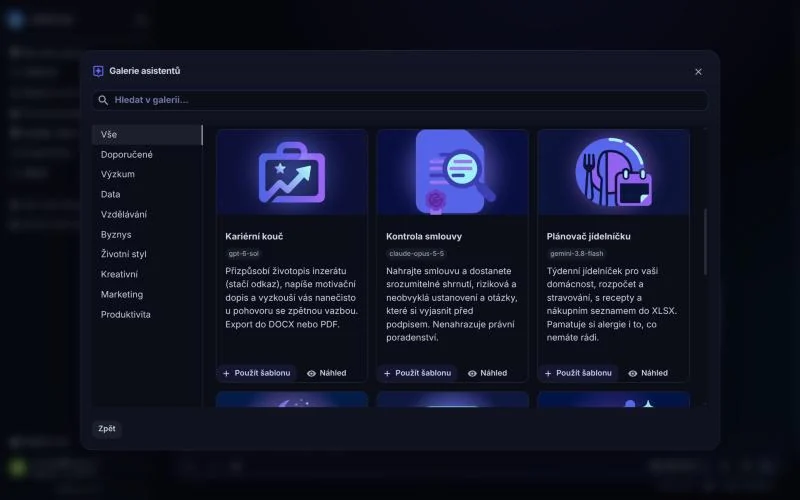The height and width of the screenshot is (500, 800).
Task: Switch to the Výzkum category
Action: tap(147, 174)
